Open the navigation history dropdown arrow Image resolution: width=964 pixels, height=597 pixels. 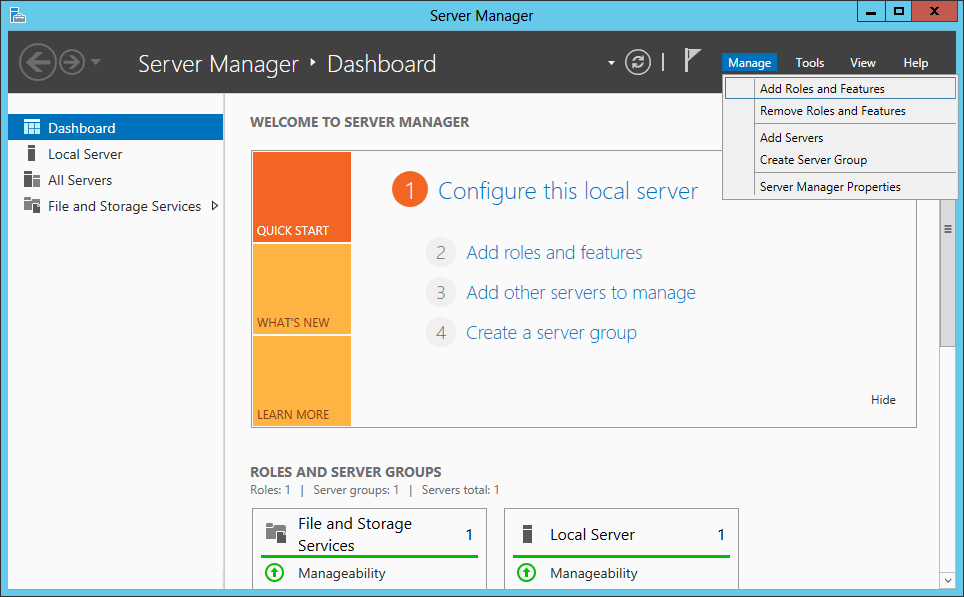(96, 62)
